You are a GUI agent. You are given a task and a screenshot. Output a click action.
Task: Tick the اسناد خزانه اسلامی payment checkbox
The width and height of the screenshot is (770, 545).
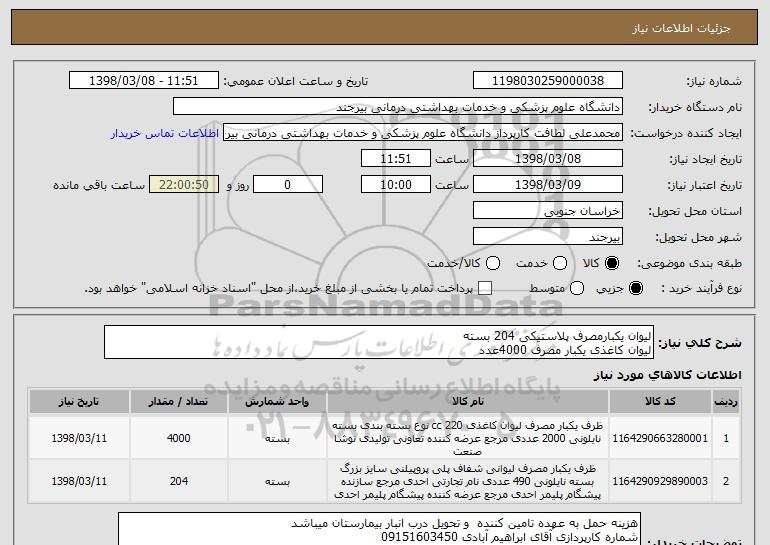tap(485, 288)
